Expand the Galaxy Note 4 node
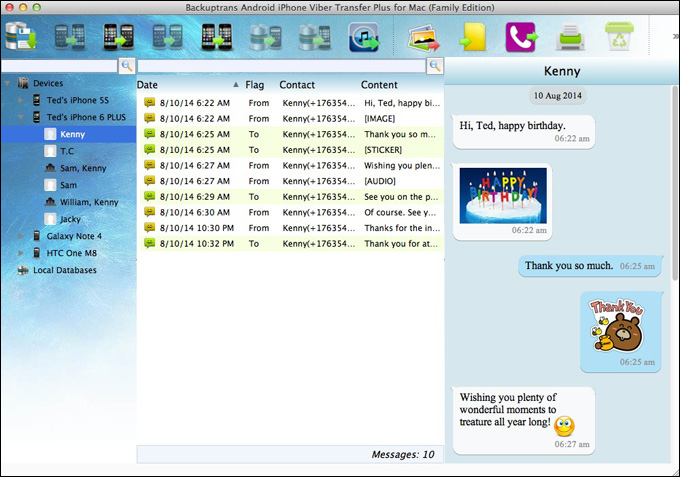The image size is (680, 477). 20,236
